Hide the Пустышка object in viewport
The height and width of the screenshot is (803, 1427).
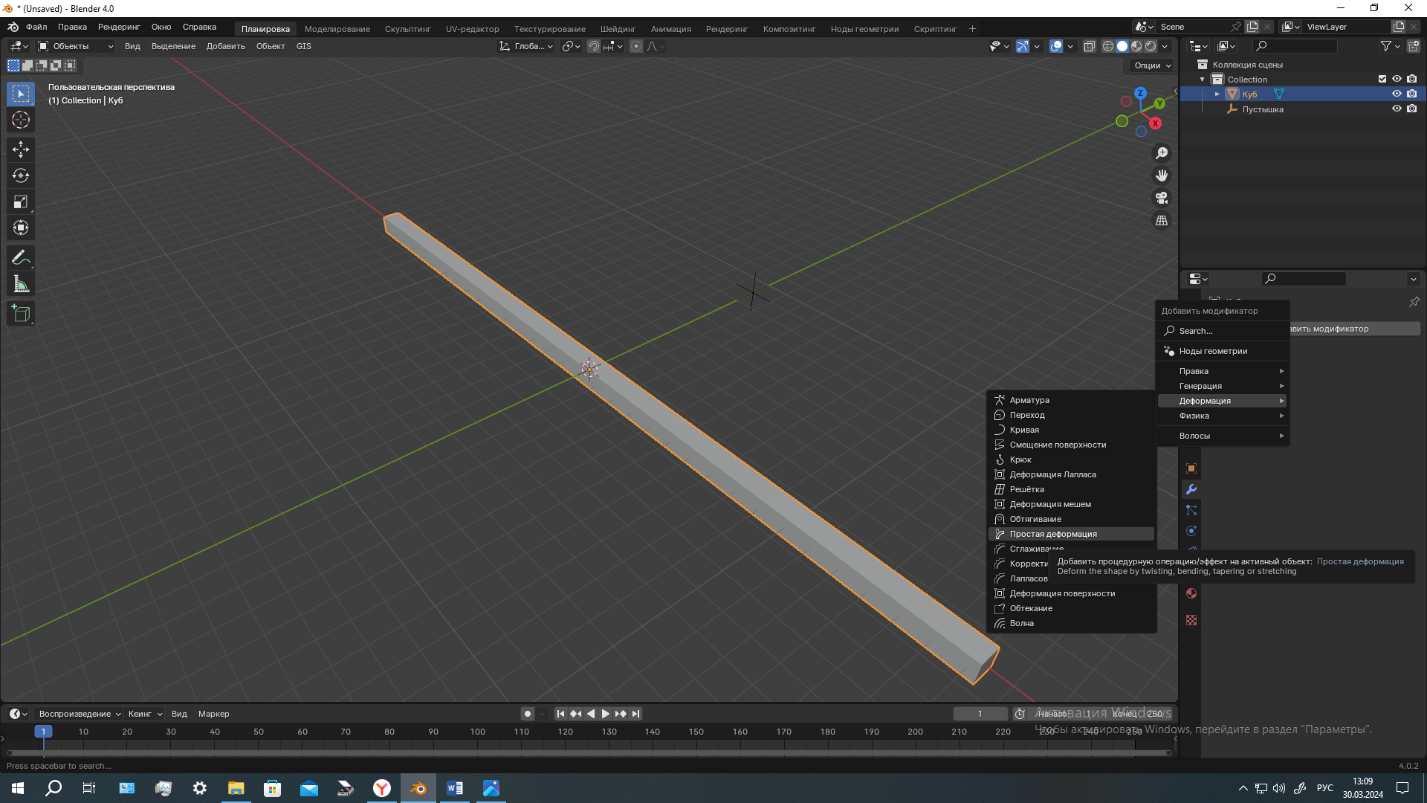pos(1397,109)
